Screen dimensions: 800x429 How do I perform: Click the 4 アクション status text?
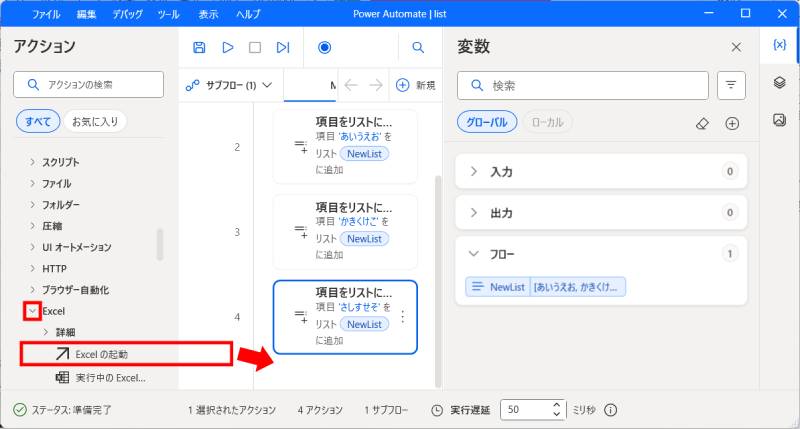click(x=320, y=410)
